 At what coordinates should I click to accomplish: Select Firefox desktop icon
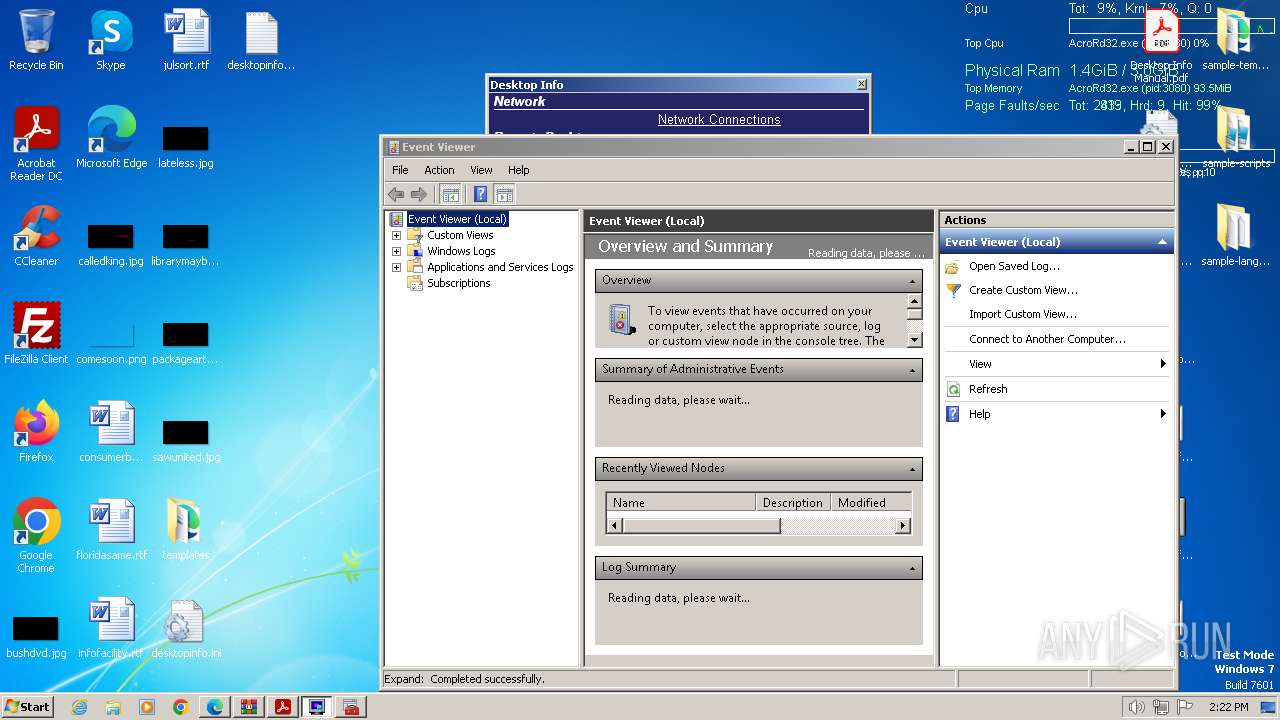coord(36,432)
